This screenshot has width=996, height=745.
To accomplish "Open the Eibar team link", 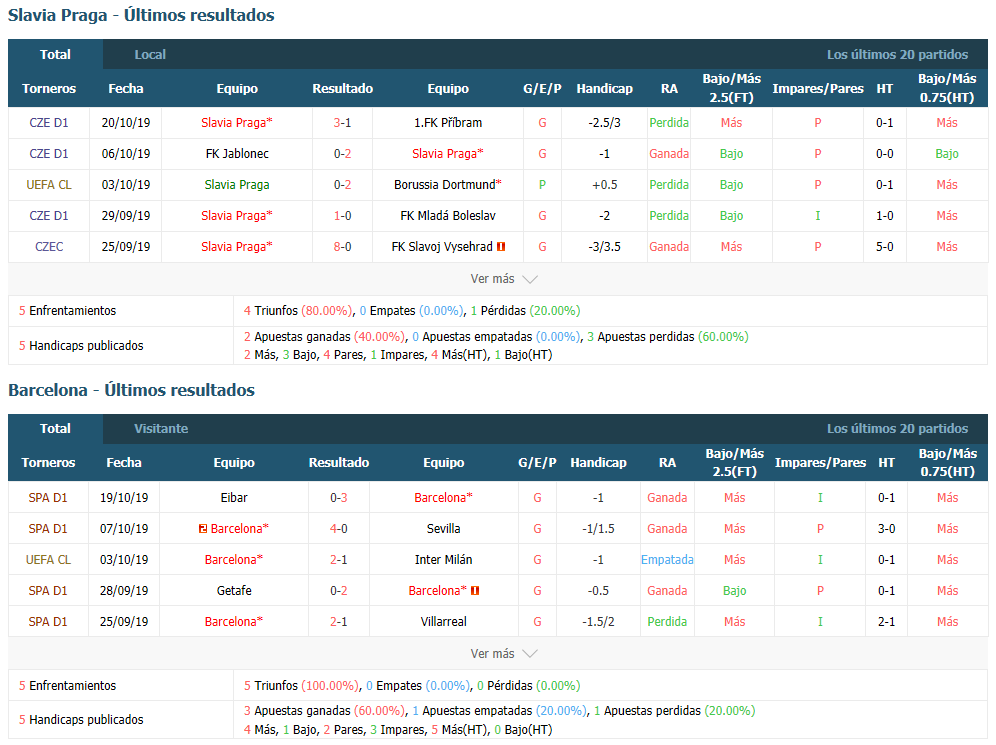I will click(x=234, y=498).
